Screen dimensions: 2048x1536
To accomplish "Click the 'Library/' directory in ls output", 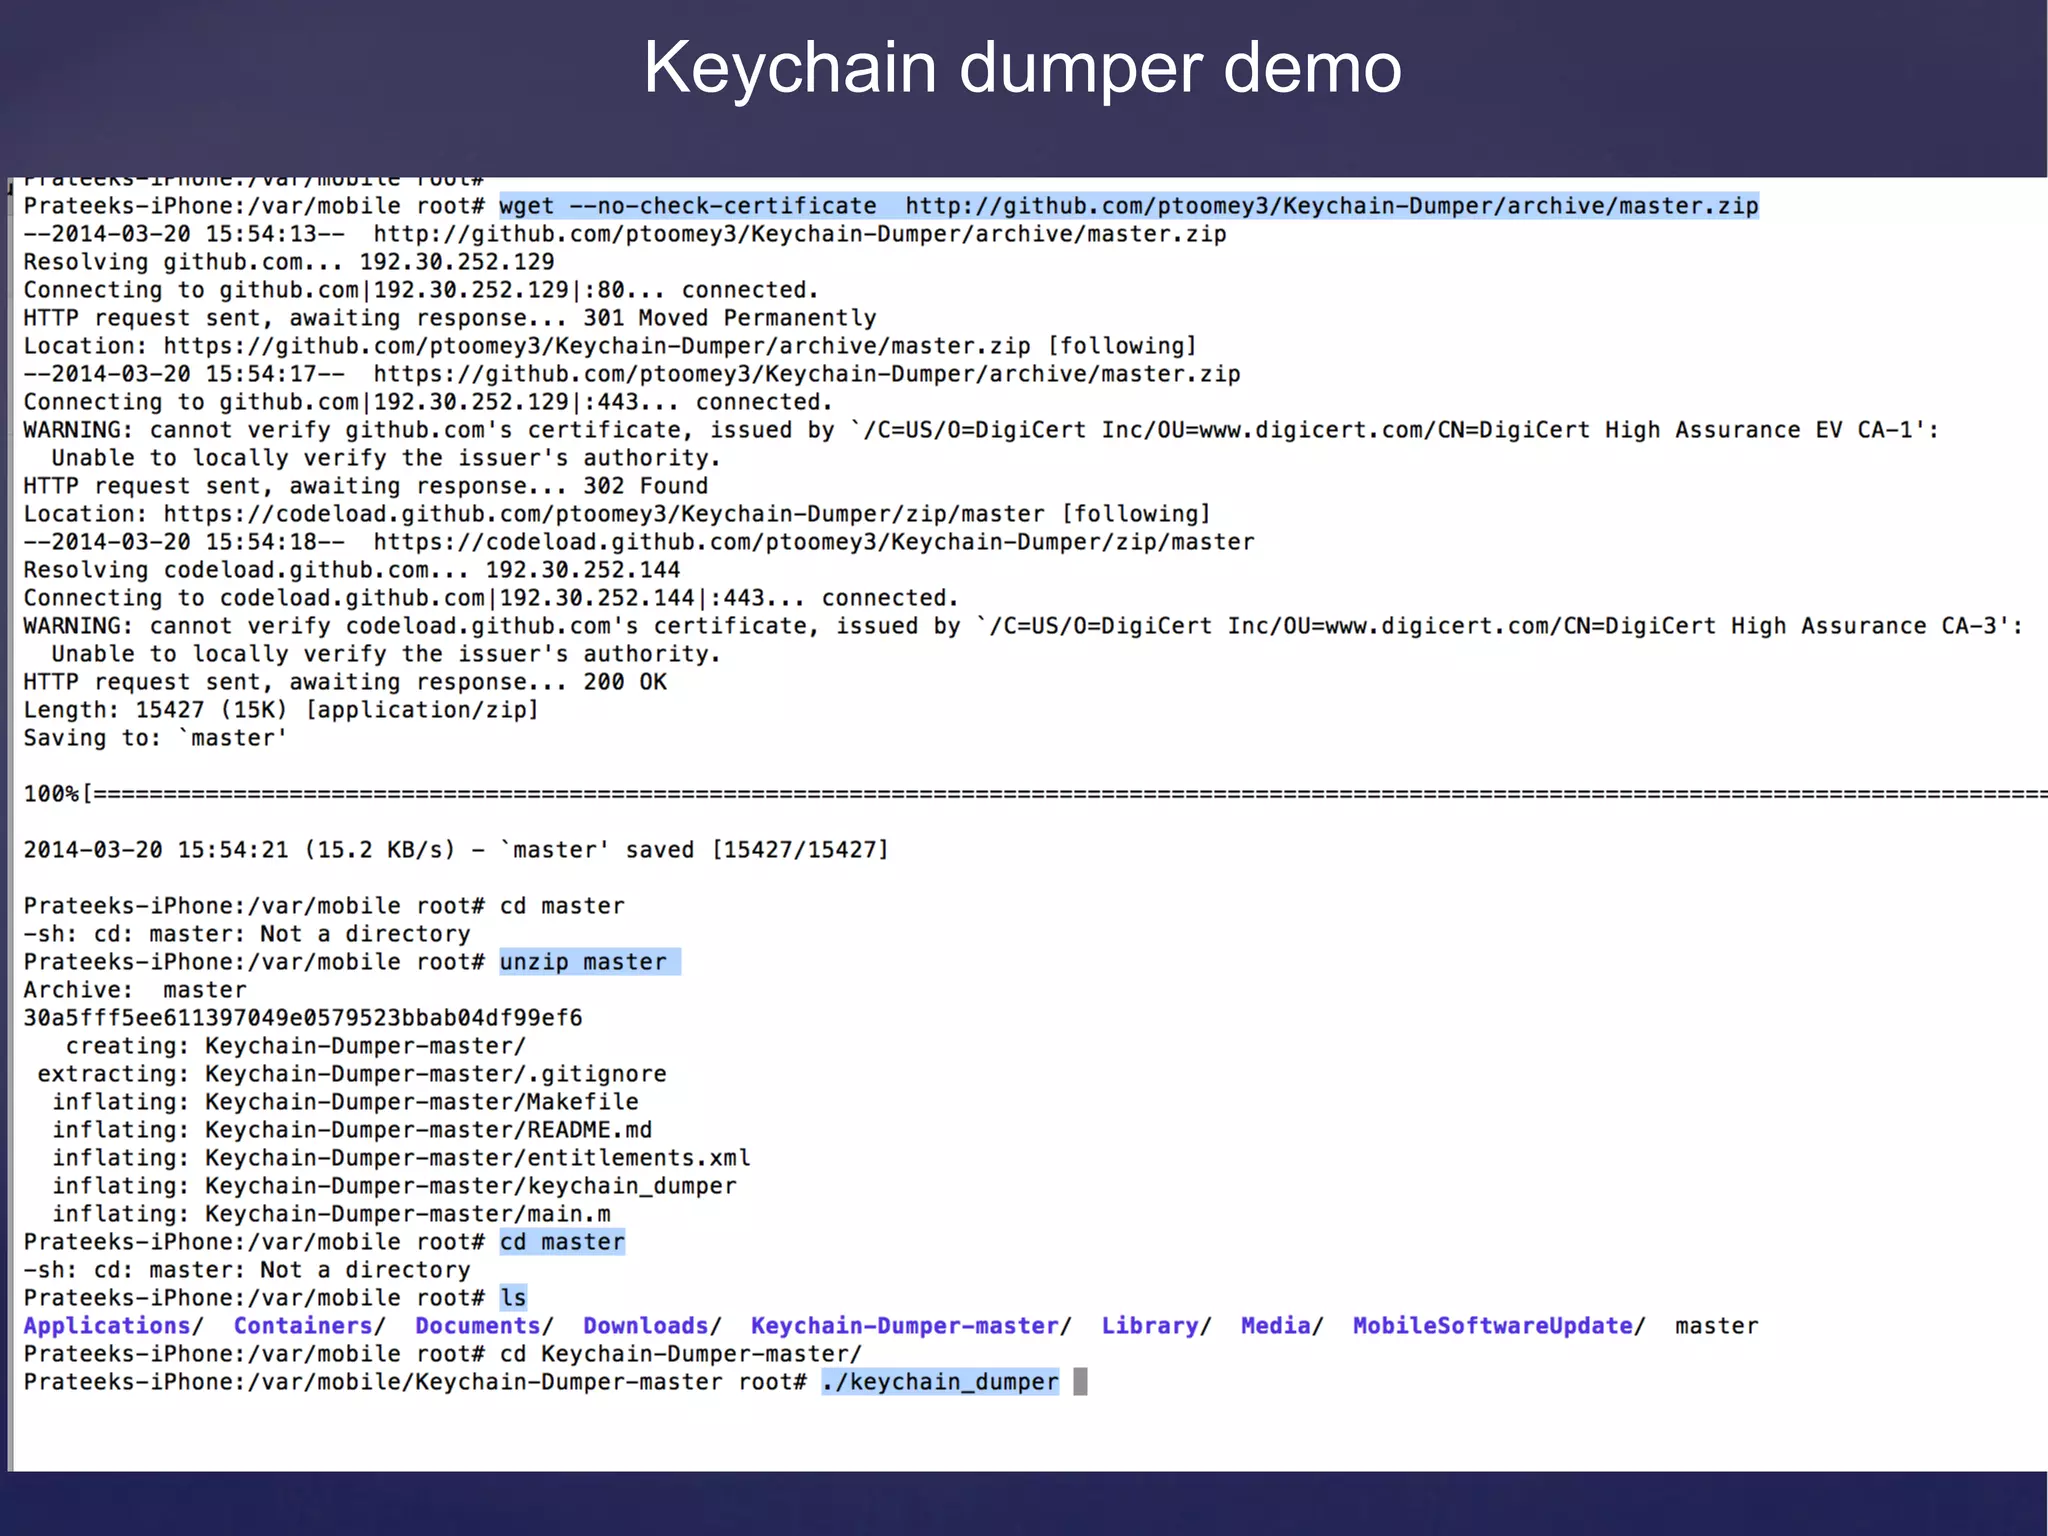I will pos(1157,1326).
